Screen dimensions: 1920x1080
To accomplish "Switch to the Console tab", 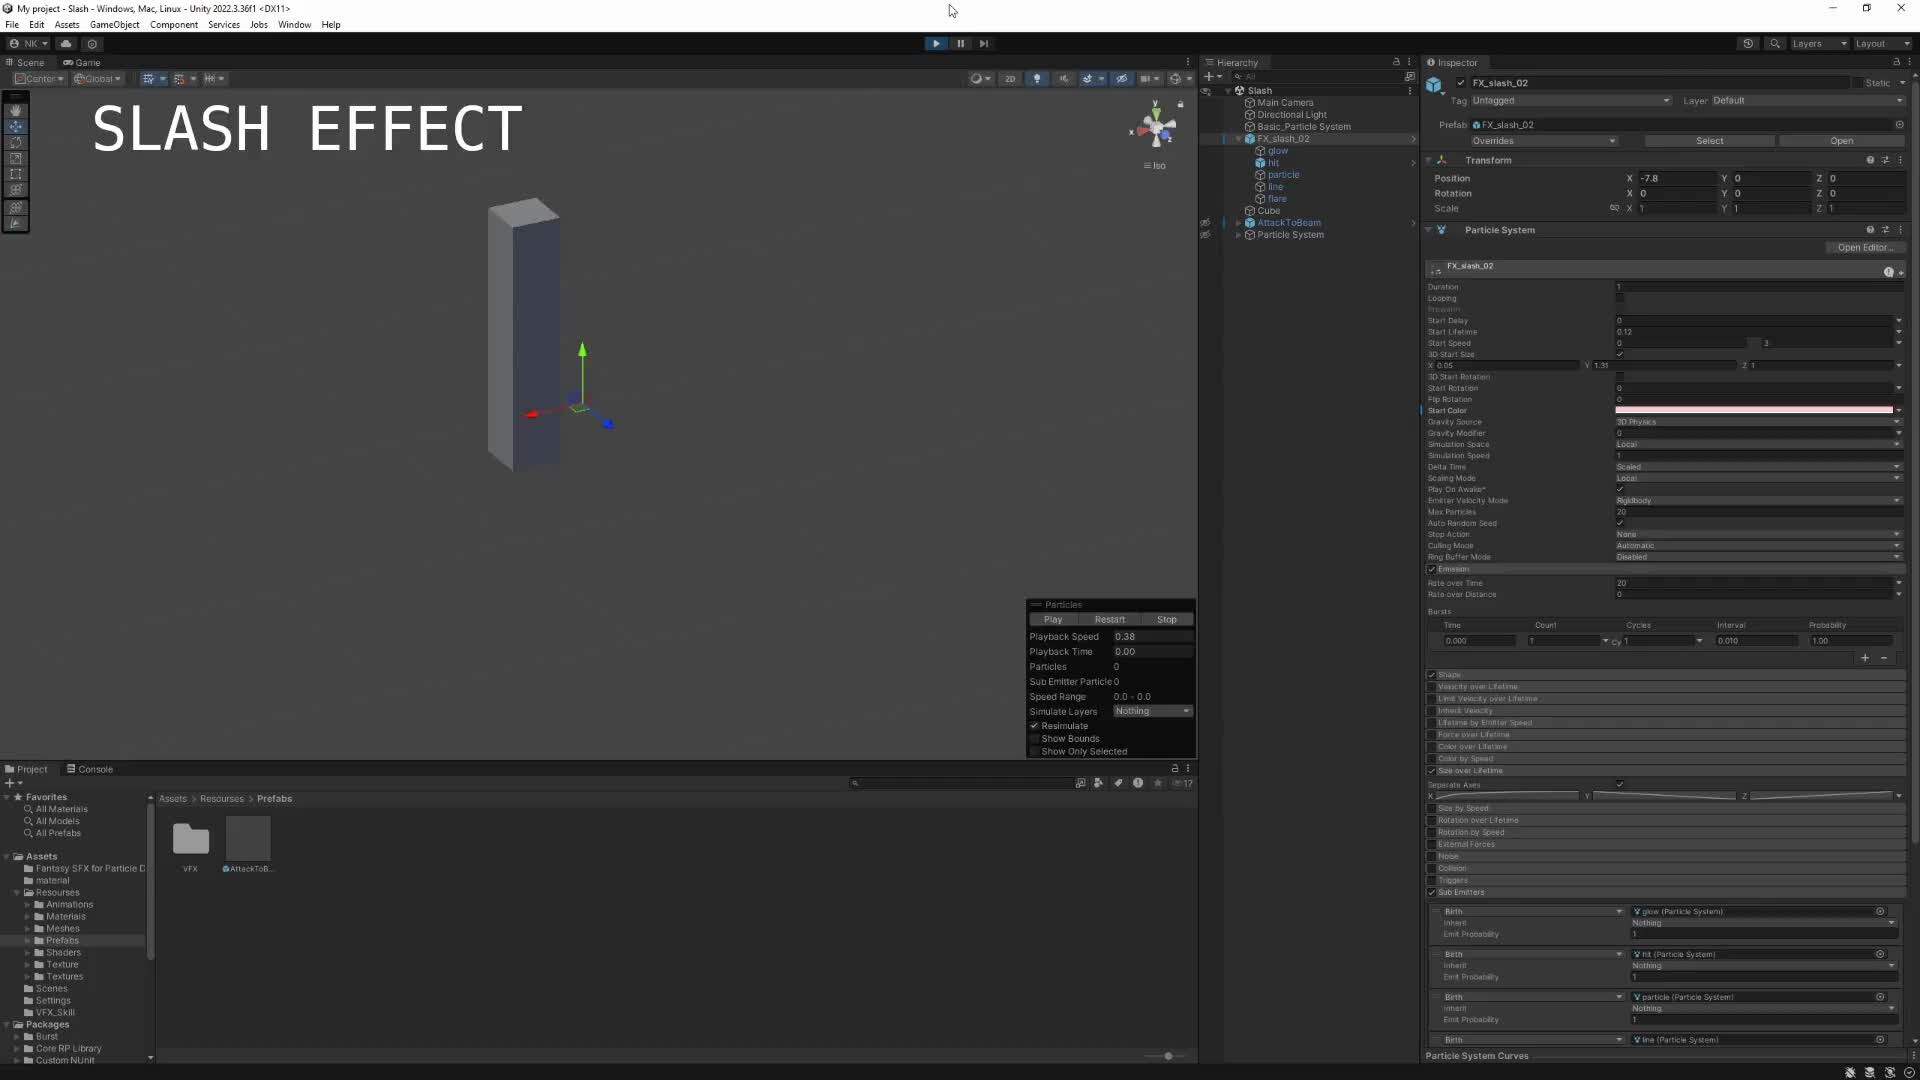I will tap(90, 769).
